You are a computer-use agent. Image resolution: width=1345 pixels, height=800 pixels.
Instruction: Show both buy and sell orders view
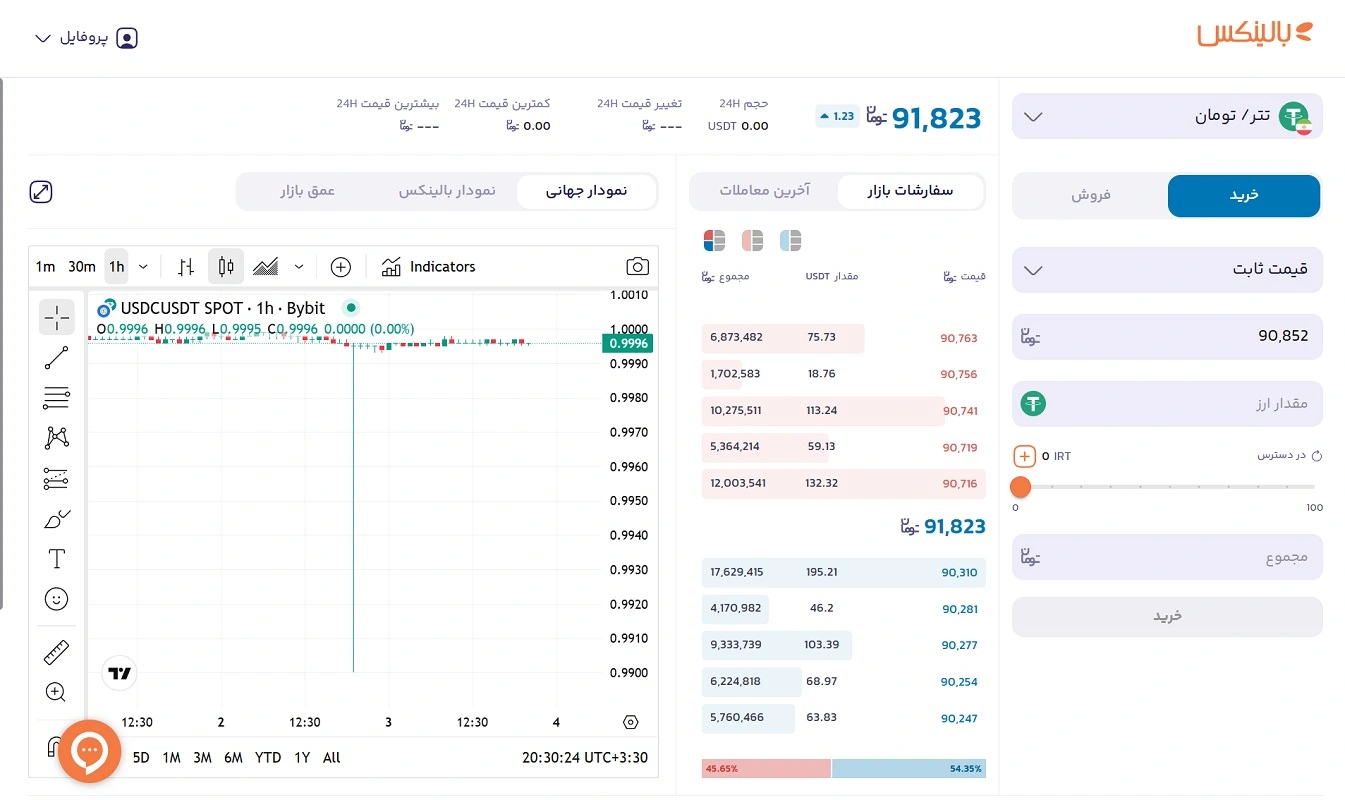pyautogui.click(x=714, y=240)
